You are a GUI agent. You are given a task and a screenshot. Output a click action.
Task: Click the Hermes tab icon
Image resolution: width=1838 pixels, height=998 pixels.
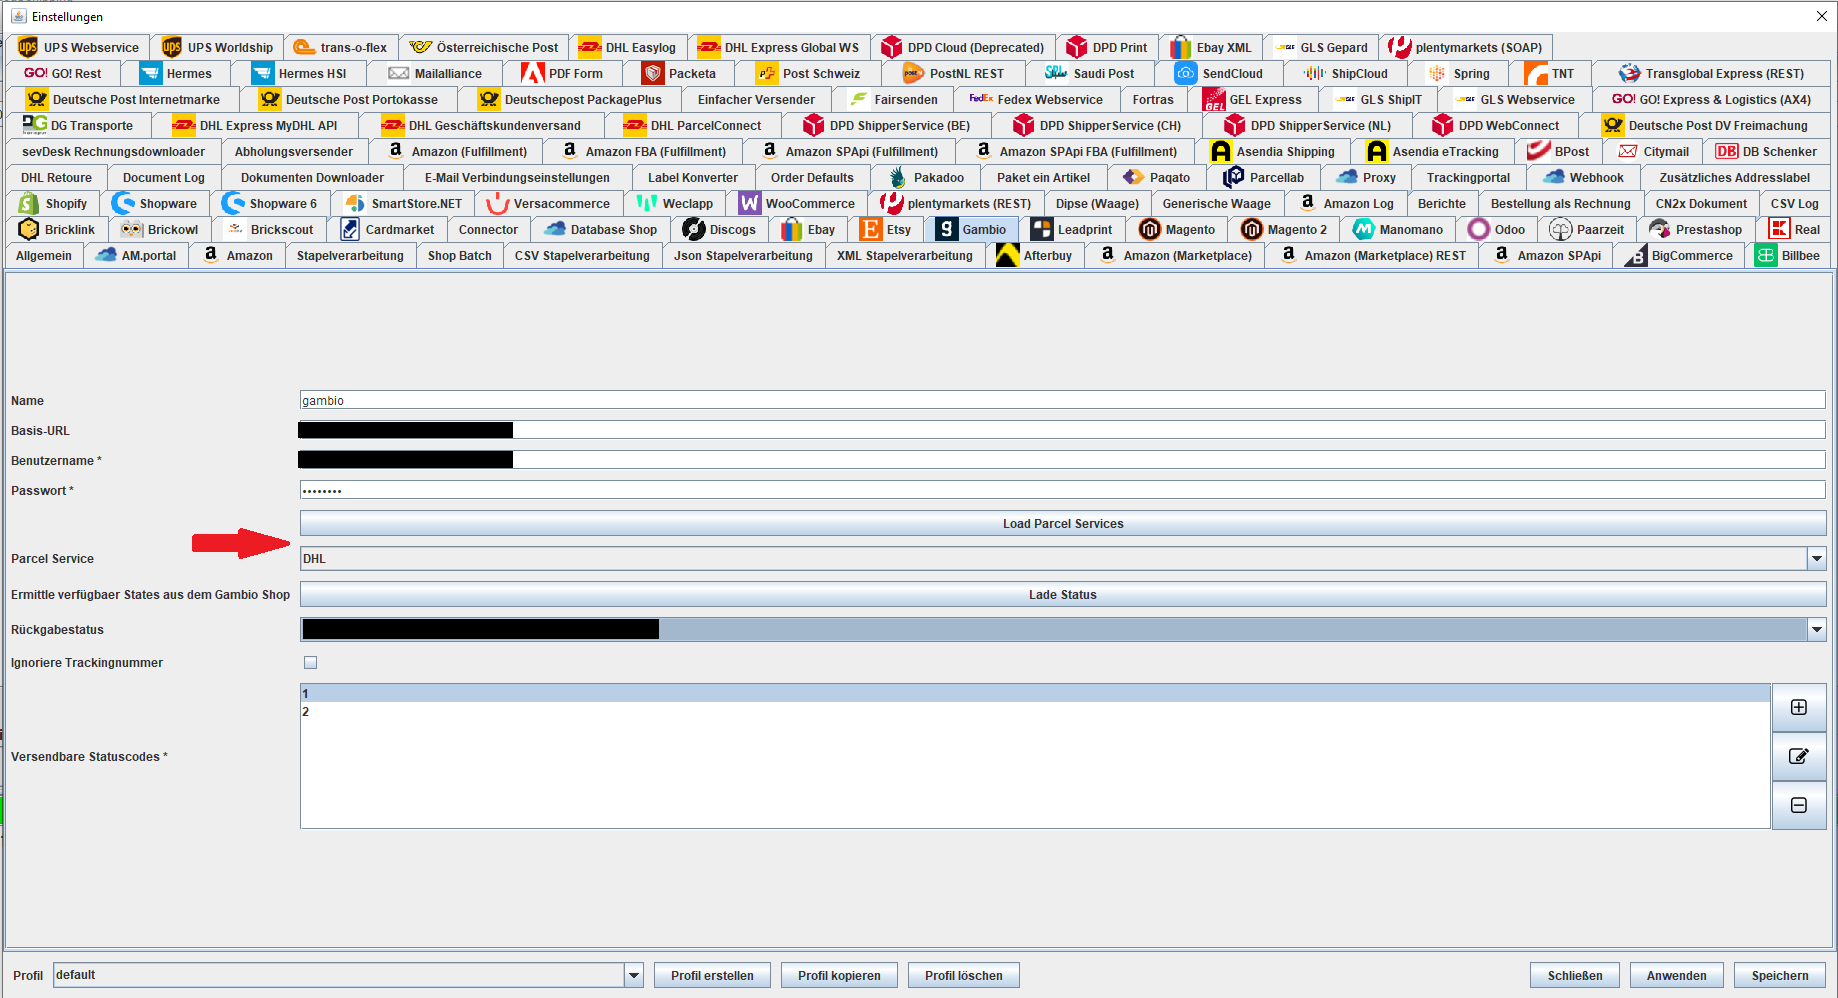[150, 73]
